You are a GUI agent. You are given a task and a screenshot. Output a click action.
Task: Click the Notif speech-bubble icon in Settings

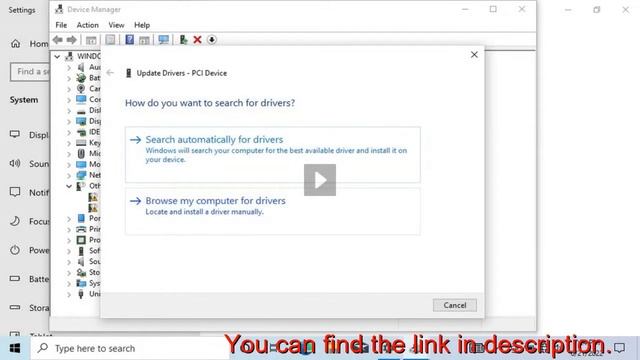(x=15, y=192)
